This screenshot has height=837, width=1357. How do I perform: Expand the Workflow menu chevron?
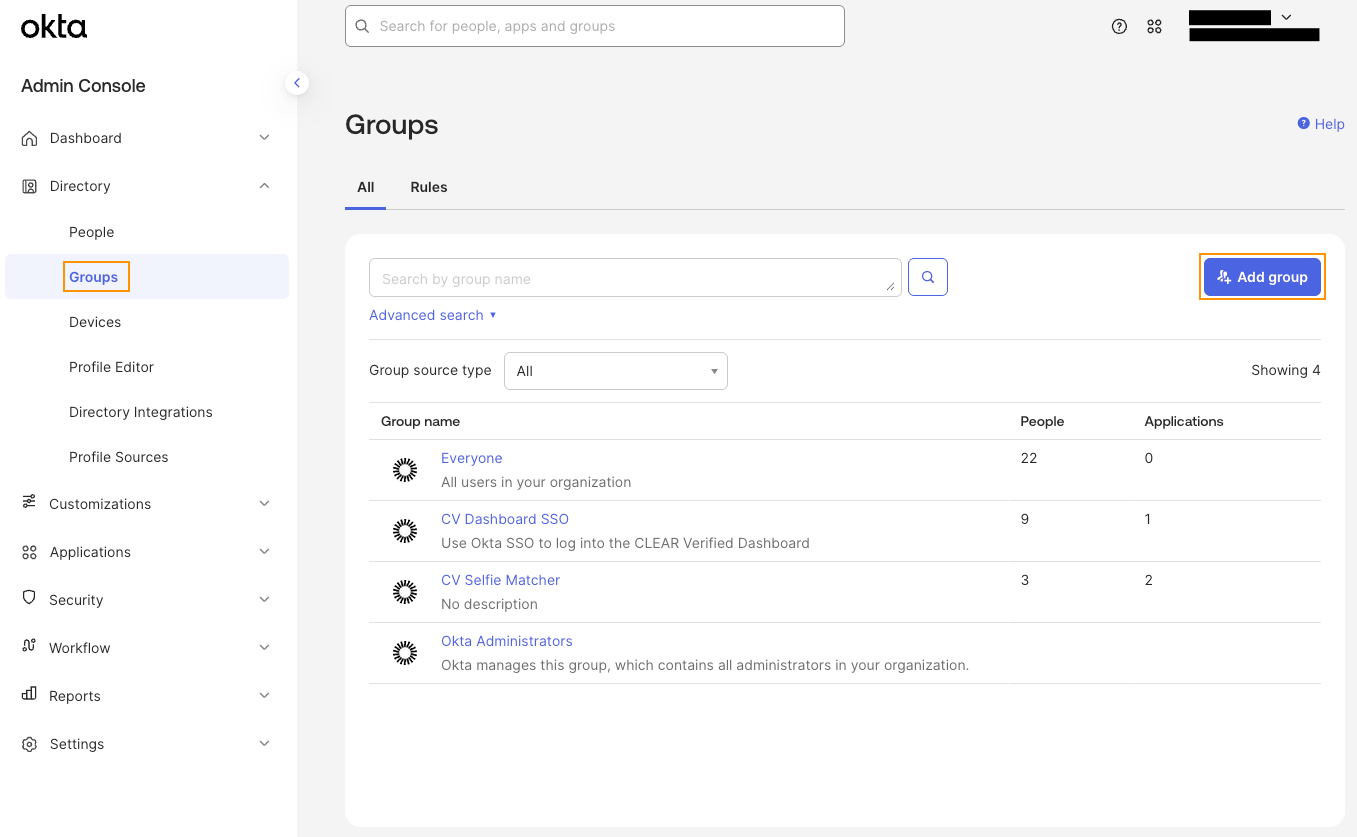tap(264, 648)
